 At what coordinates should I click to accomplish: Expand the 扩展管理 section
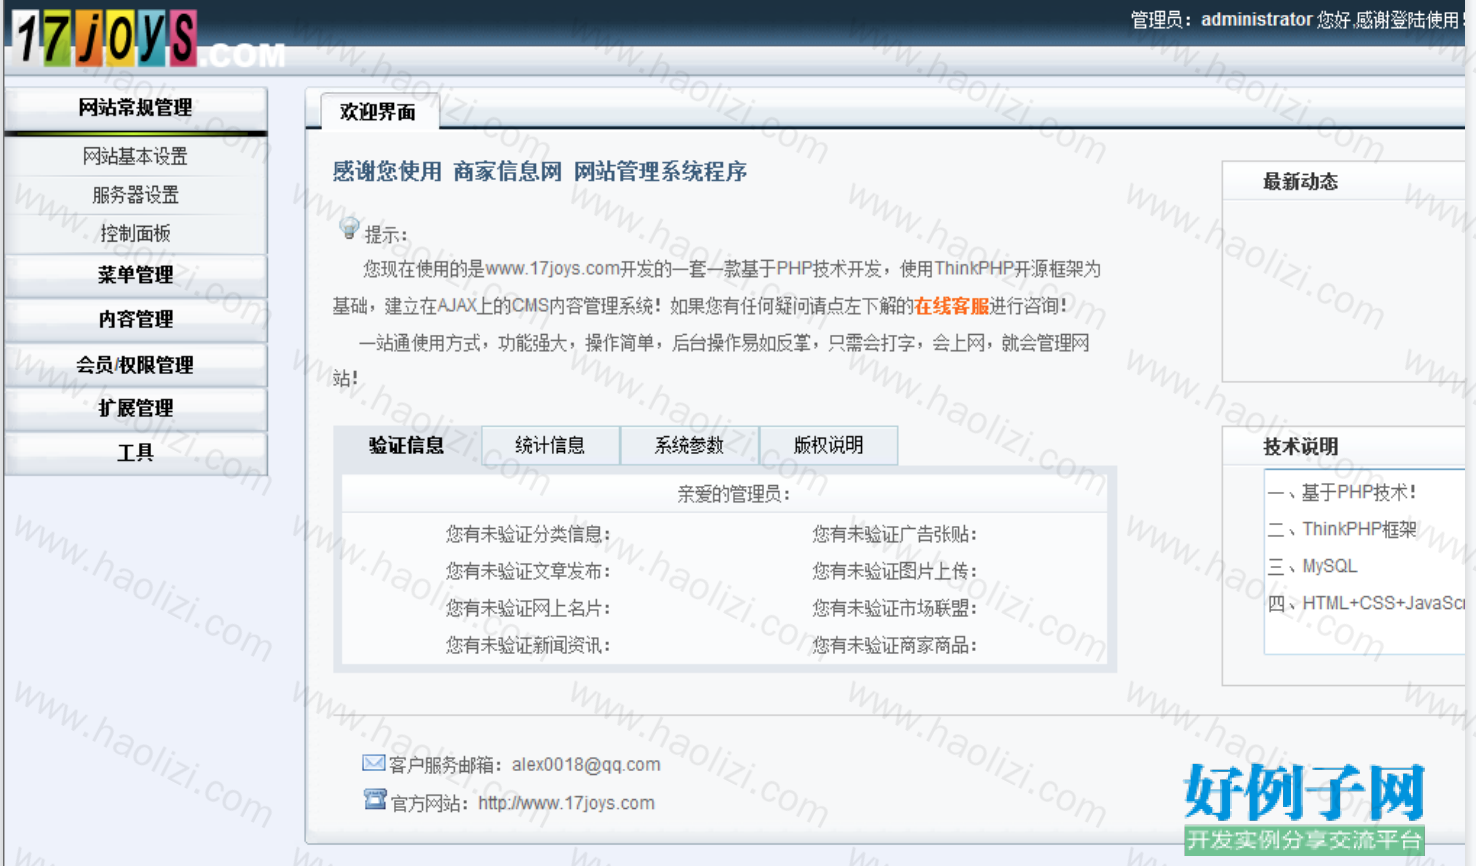[x=136, y=408]
